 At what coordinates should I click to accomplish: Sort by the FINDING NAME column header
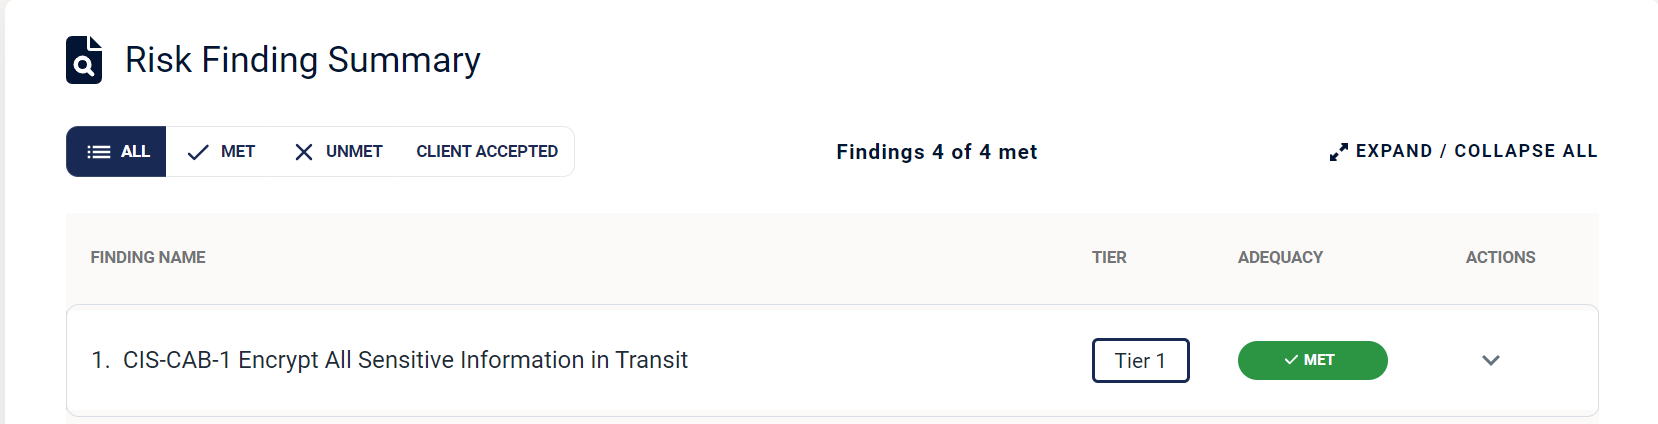(x=148, y=258)
